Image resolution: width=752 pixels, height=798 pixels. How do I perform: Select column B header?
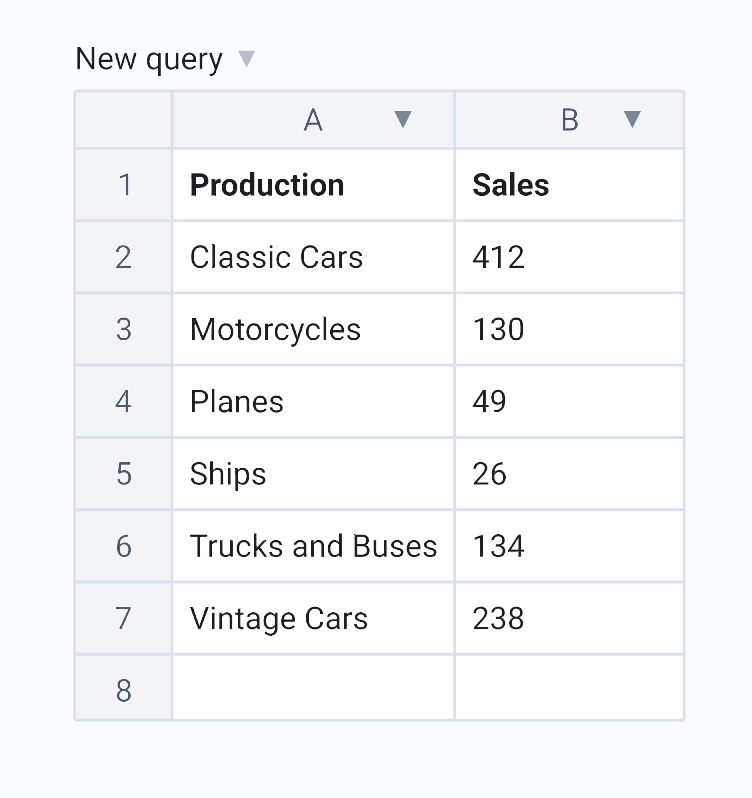[x=569, y=120]
